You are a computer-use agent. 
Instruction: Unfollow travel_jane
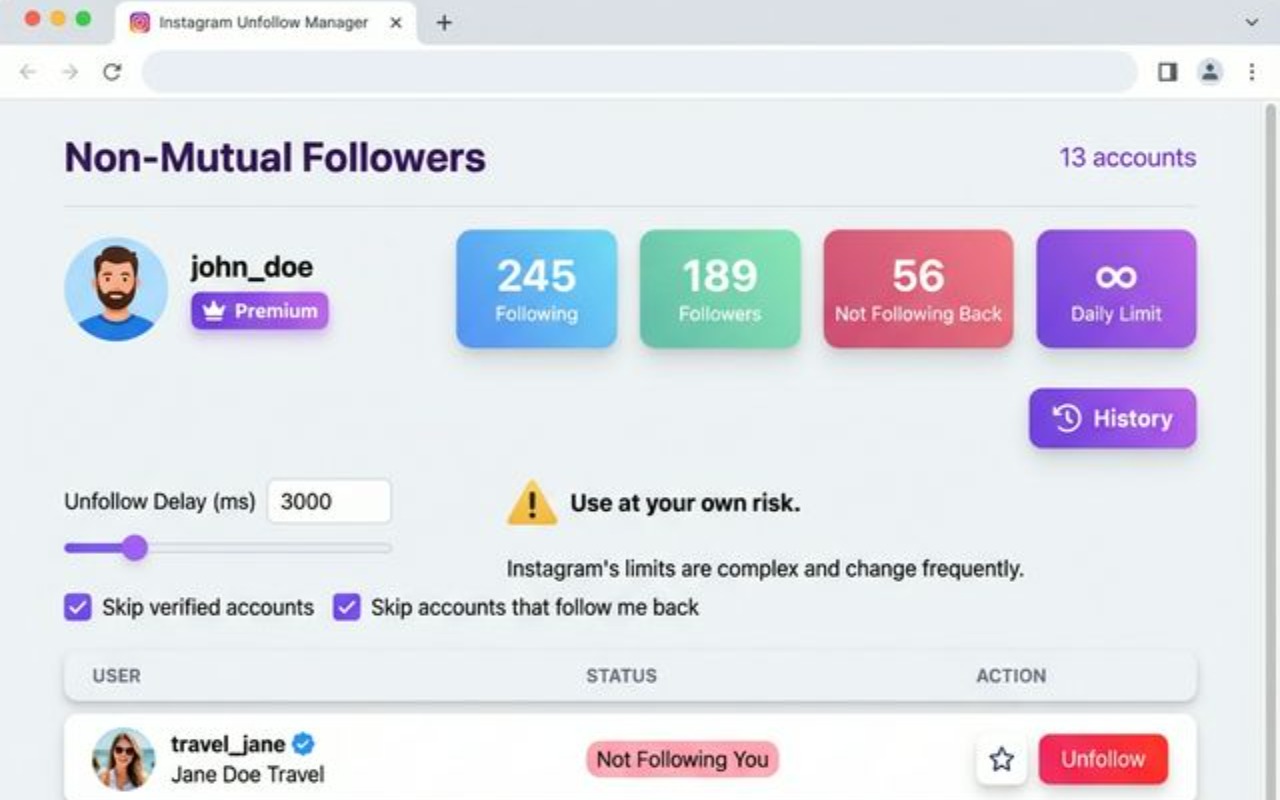(1103, 759)
